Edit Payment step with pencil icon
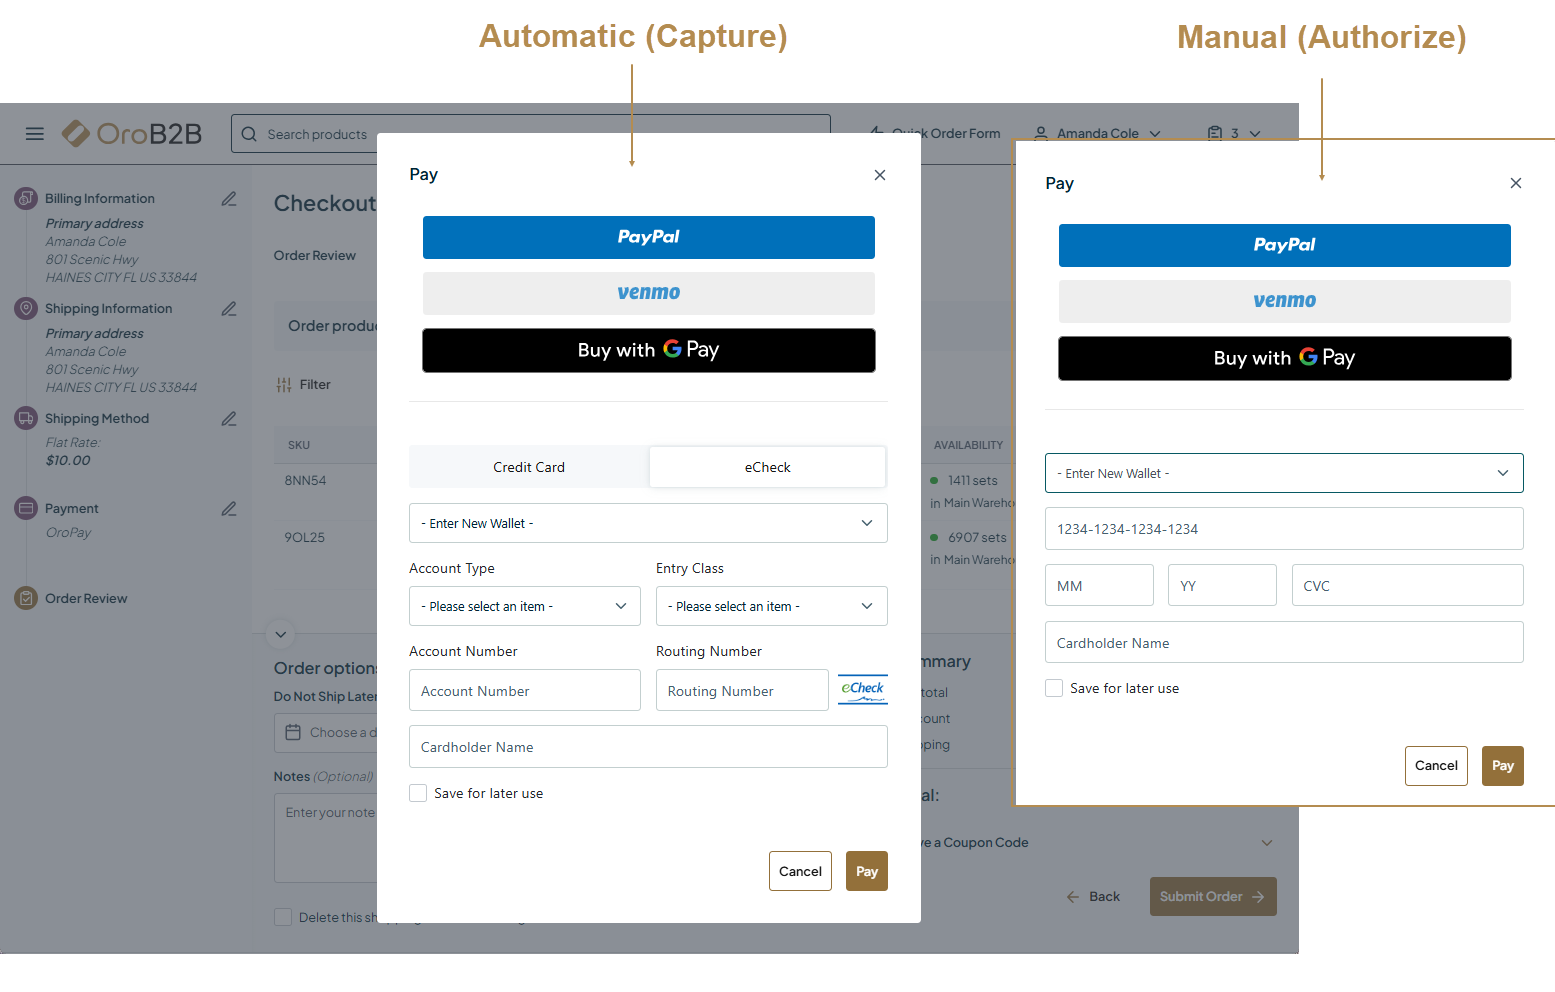The image size is (1555, 992). click(229, 509)
